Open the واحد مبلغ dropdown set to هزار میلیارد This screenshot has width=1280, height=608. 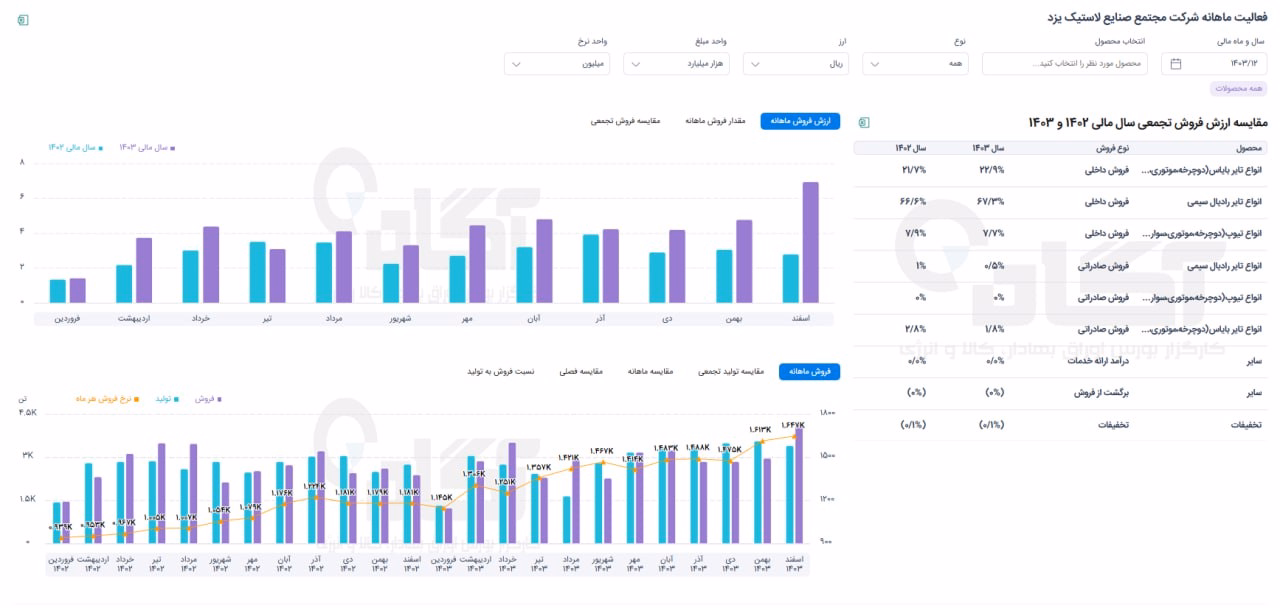[x=677, y=64]
